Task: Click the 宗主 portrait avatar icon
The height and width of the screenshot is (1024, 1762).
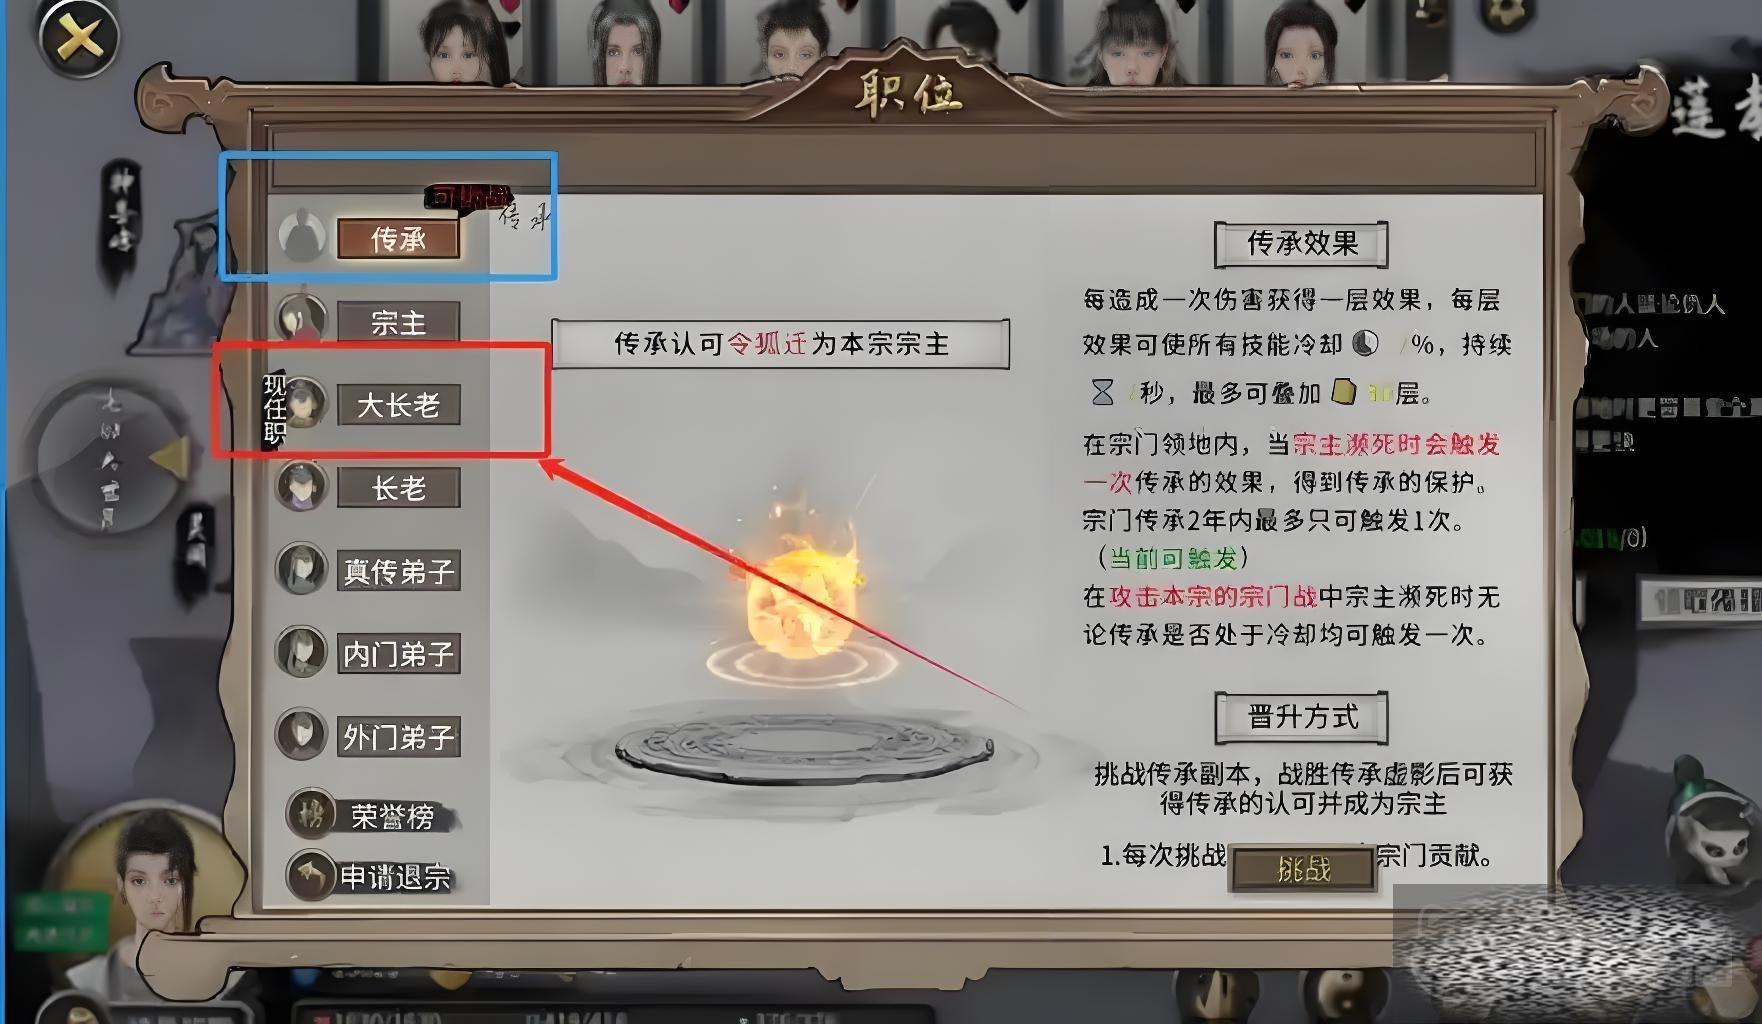Action: pyautogui.click(x=301, y=320)
